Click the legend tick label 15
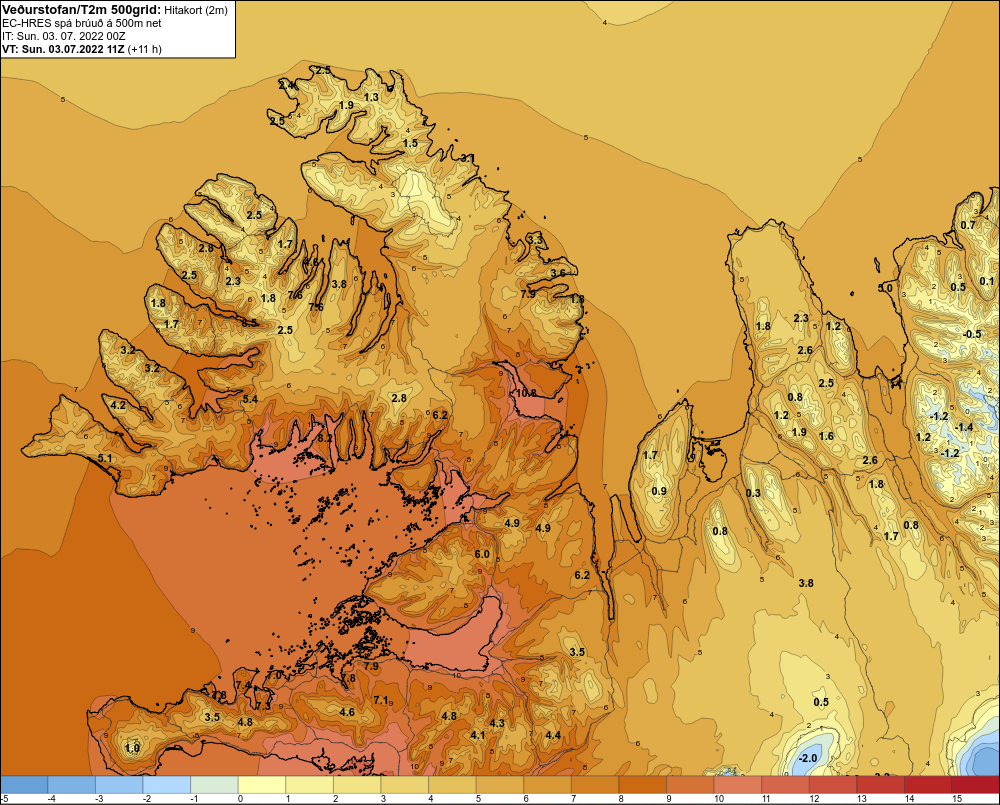The width and height of the screenshot is (1000, 805). coord(957,799)
